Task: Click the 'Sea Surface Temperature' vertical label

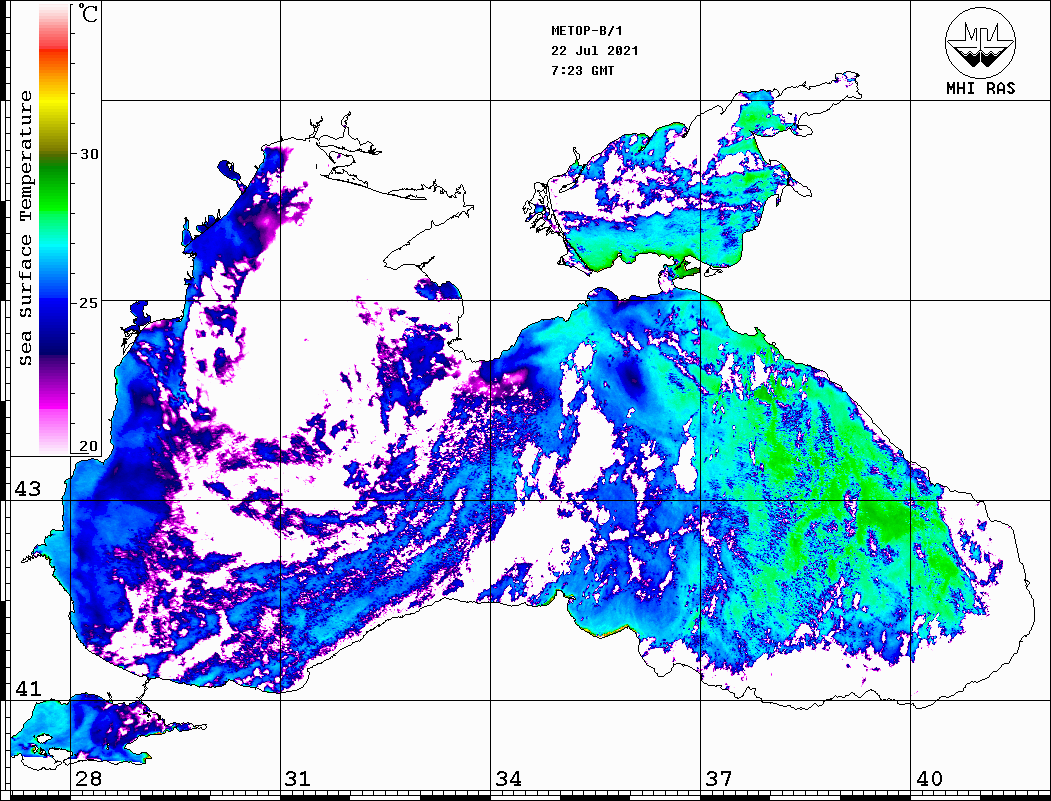Action: [25, 228]
